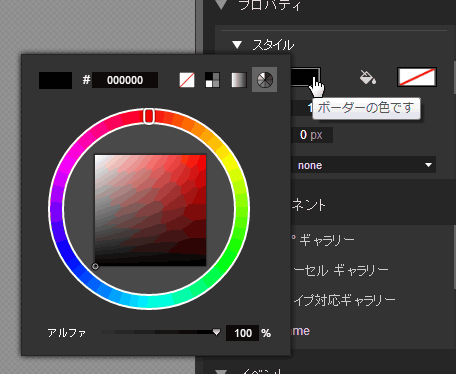Edit the hex color field 000000
The height and width of the screenshot is (374, 456).
click(125, 80)
